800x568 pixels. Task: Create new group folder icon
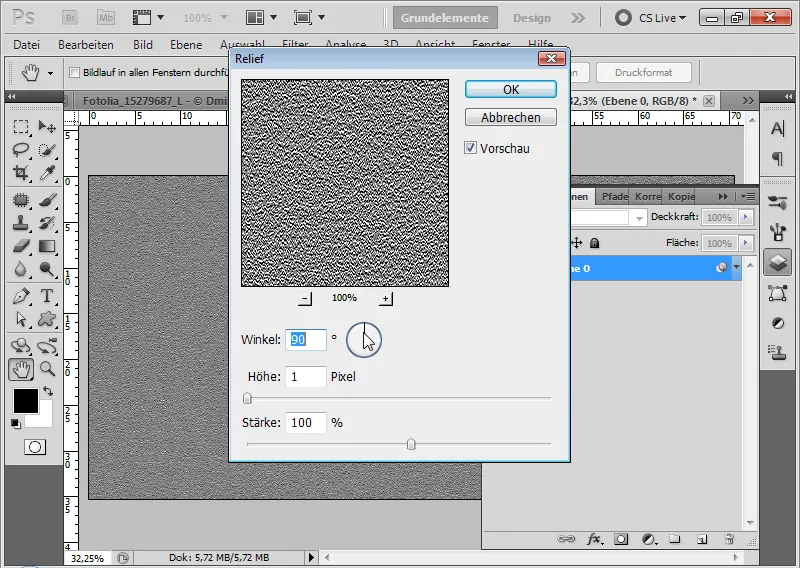click(674, 539)
